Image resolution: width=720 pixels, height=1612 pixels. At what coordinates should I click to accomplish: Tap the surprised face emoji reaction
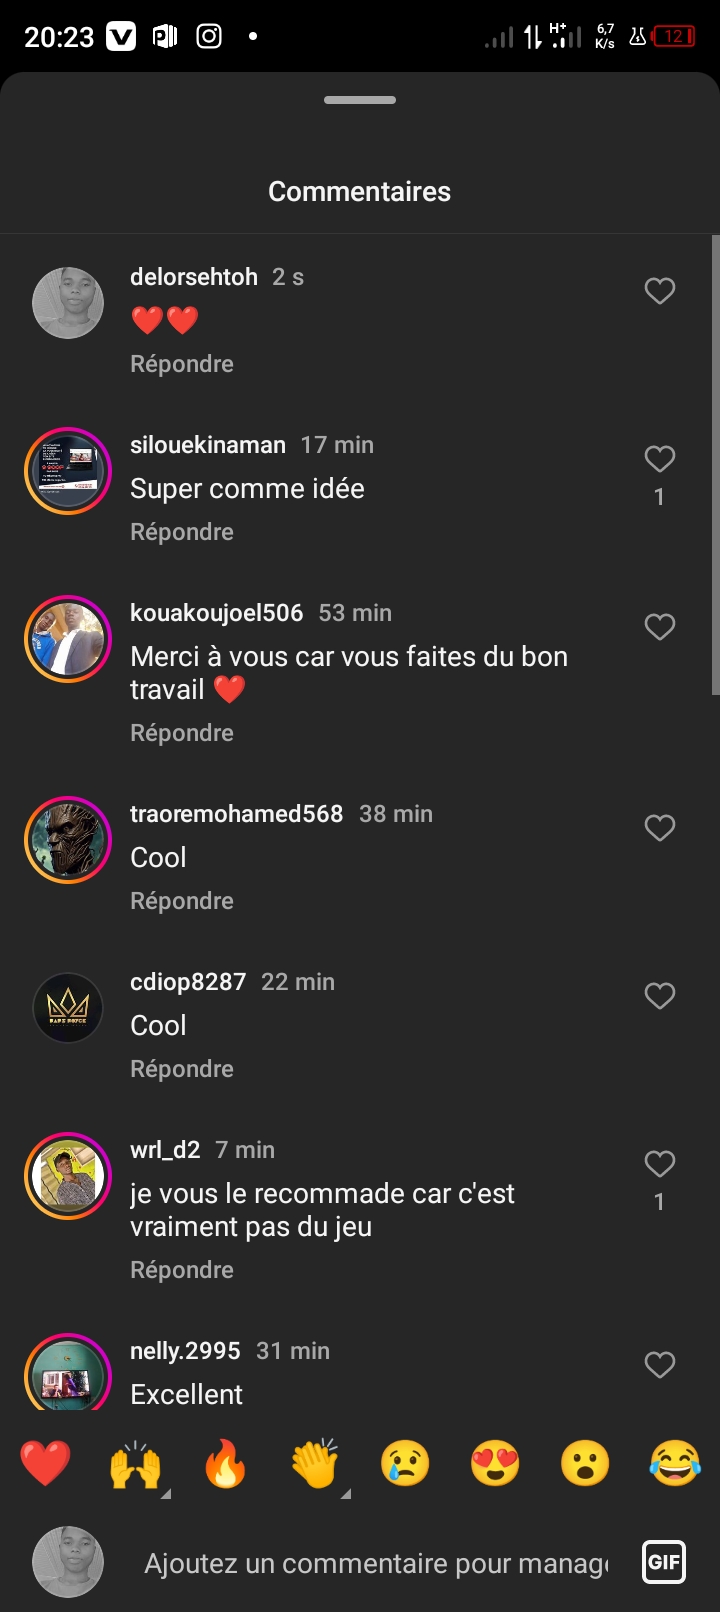585,1464
